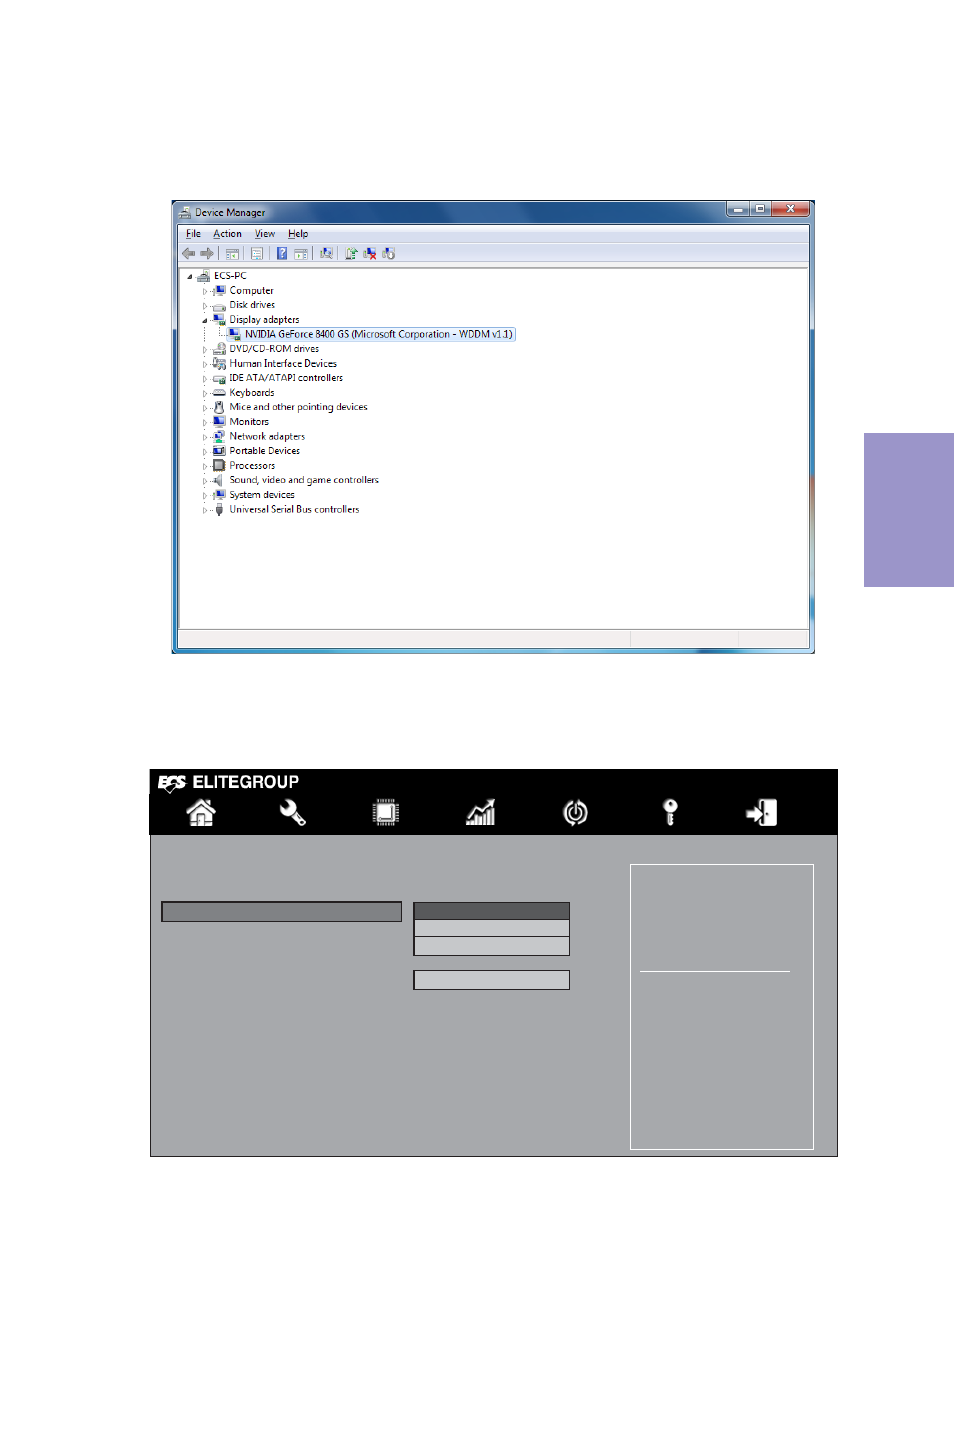Click the Uninstall device icon with red X
The height and width of the screenshot is (1431, 954).
370,254
